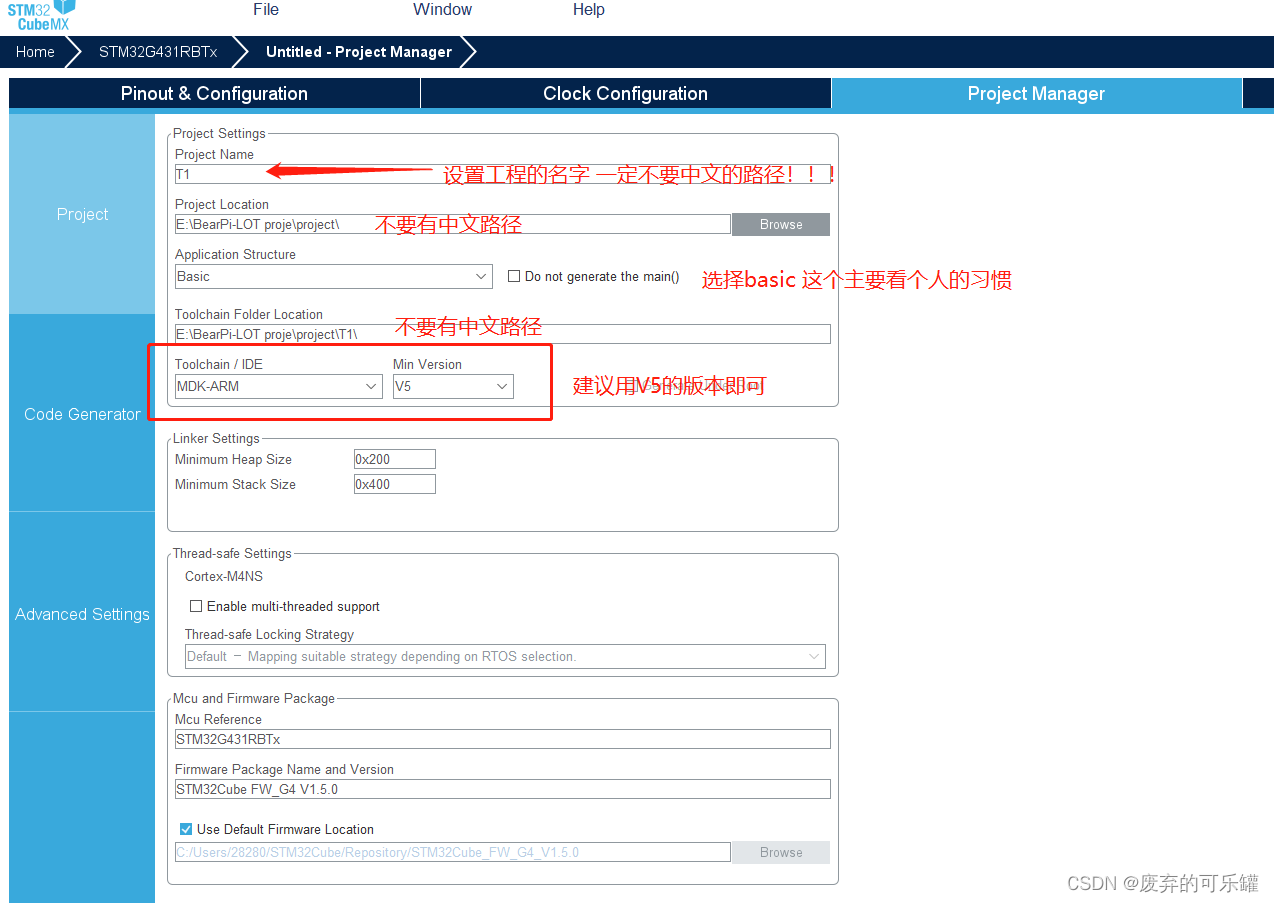Click the Project Location path field
1274x903 pixels.
tap(452, 224)
